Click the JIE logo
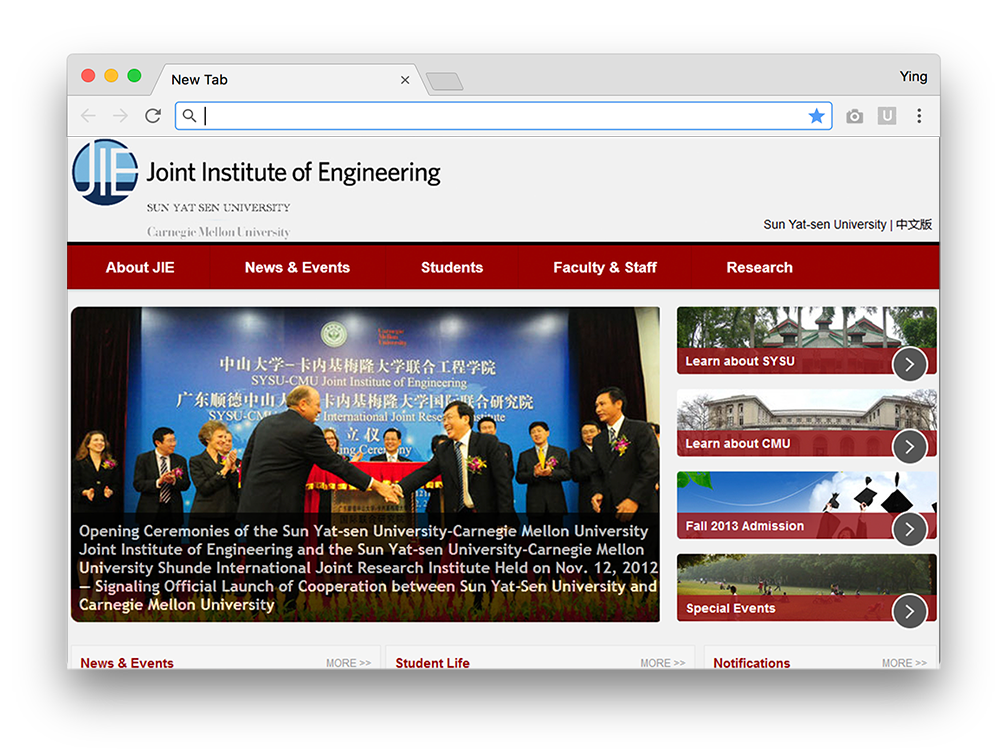 coord(105,172)
